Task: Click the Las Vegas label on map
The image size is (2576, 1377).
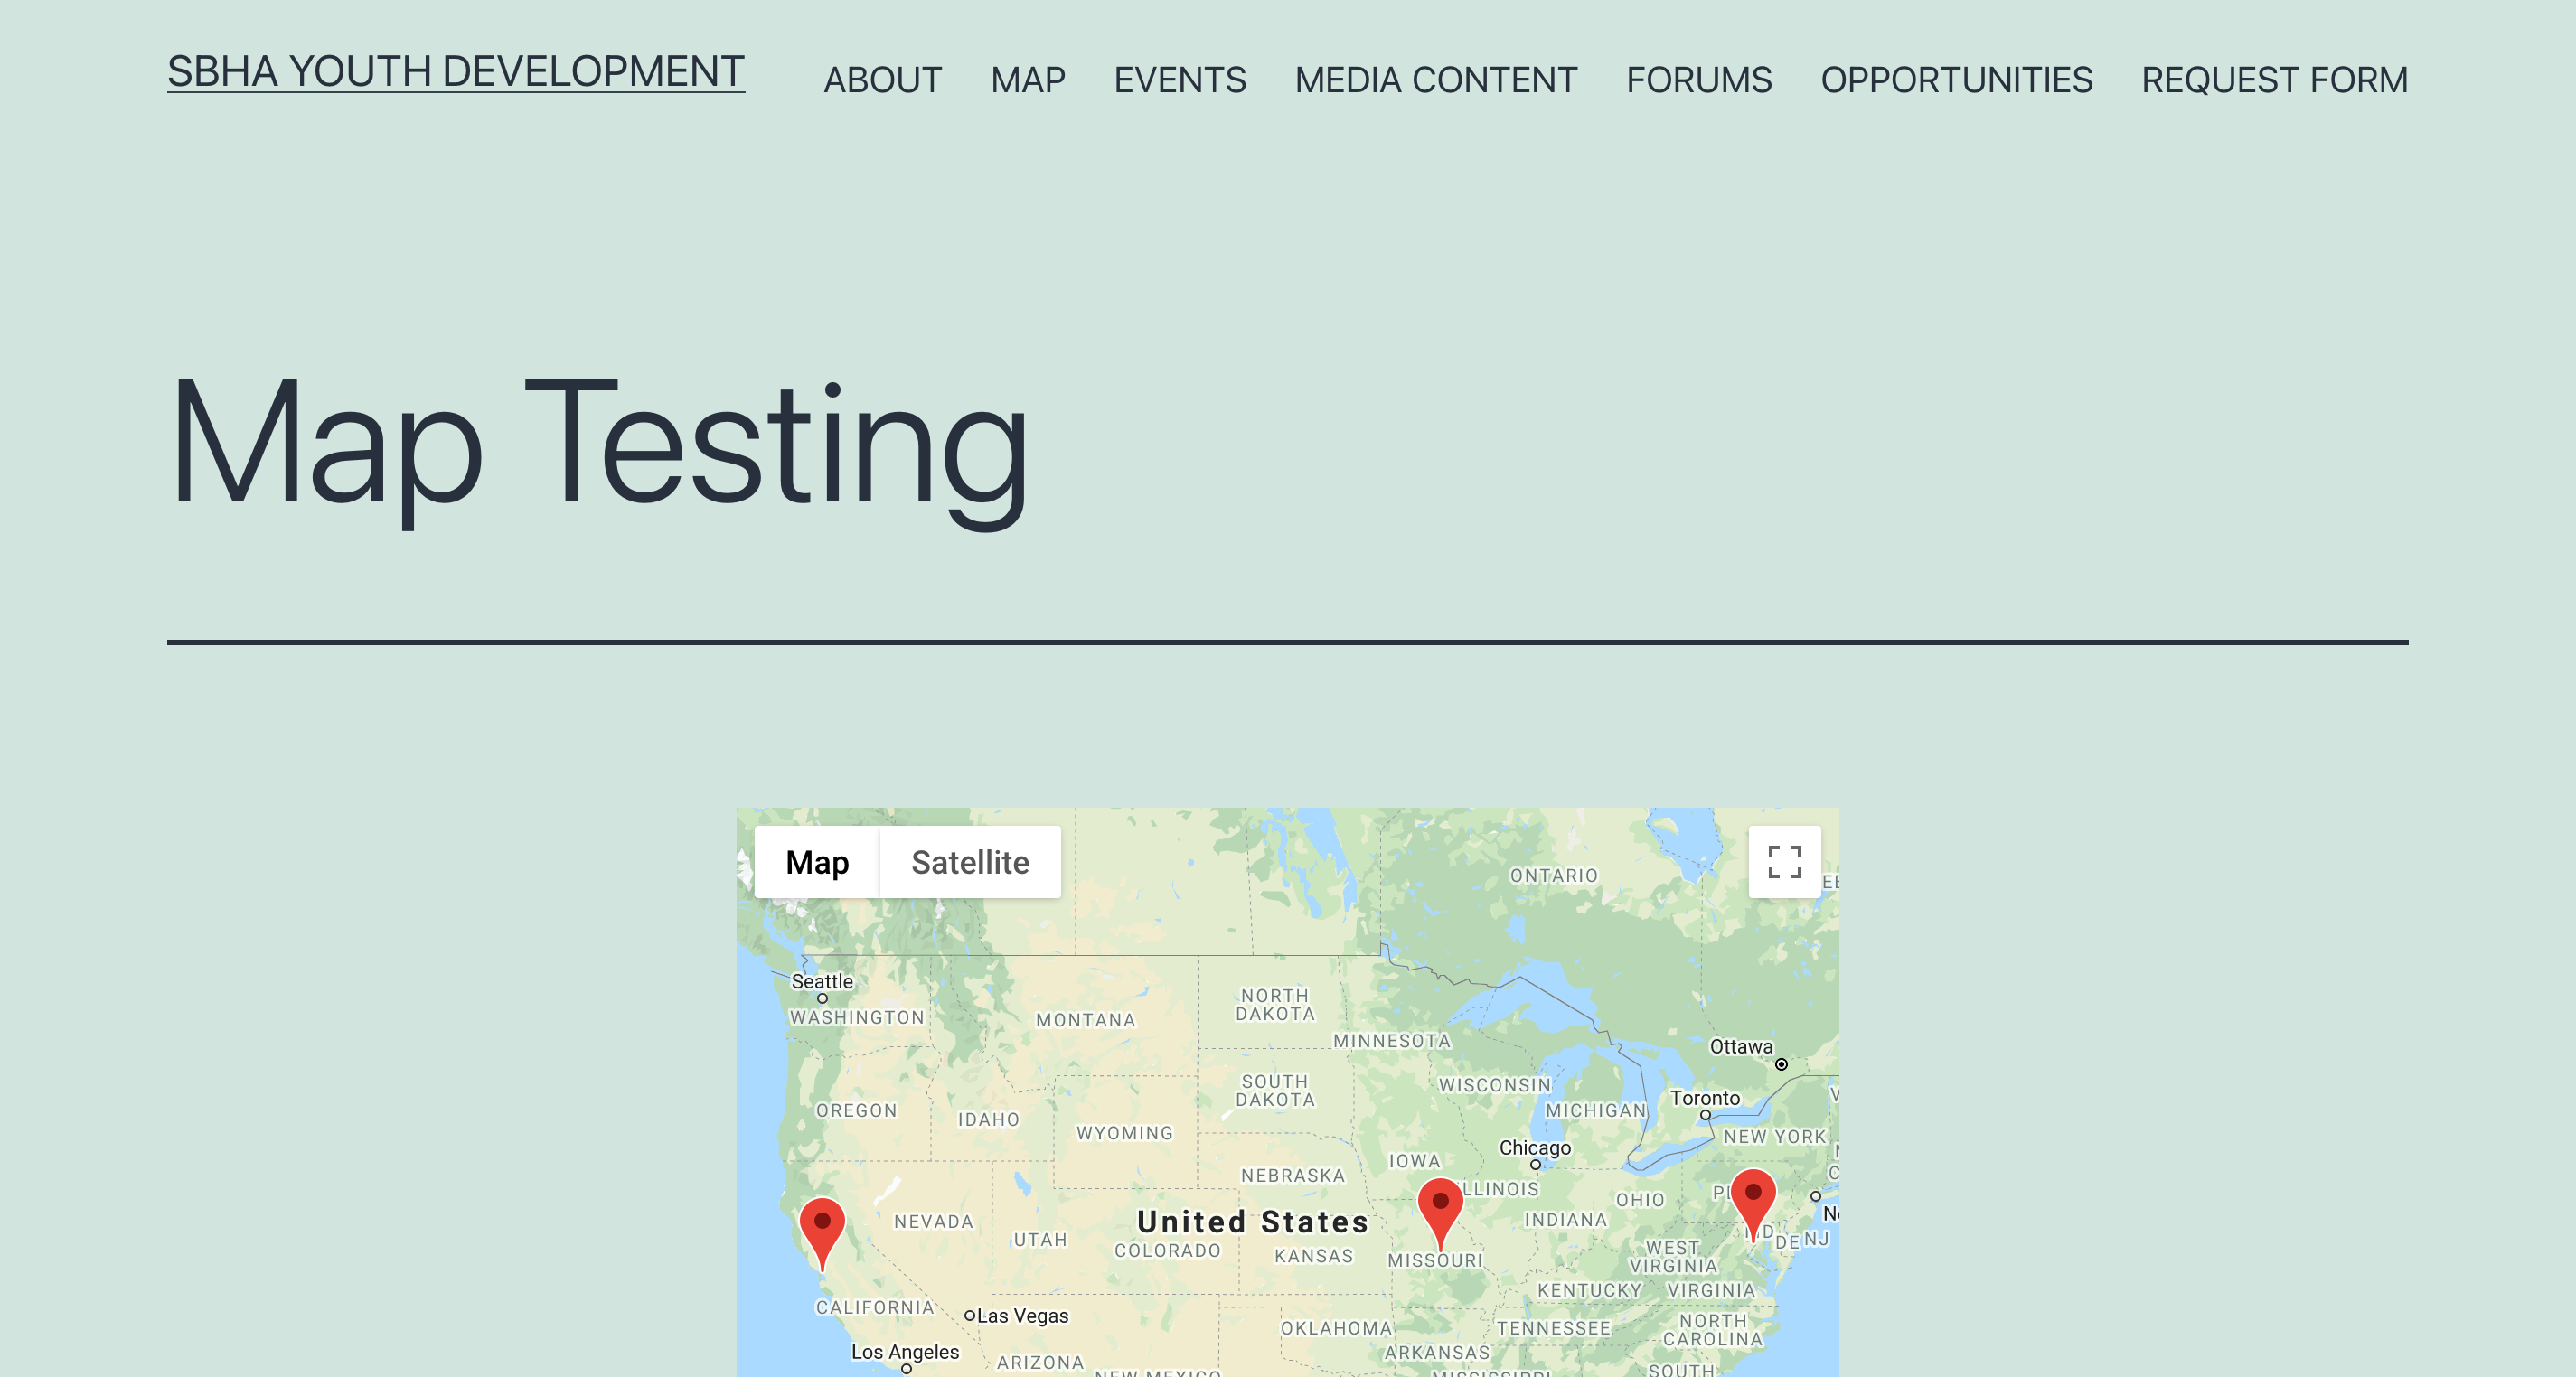Action: pyautogui.click(x=1022, y=1316)
